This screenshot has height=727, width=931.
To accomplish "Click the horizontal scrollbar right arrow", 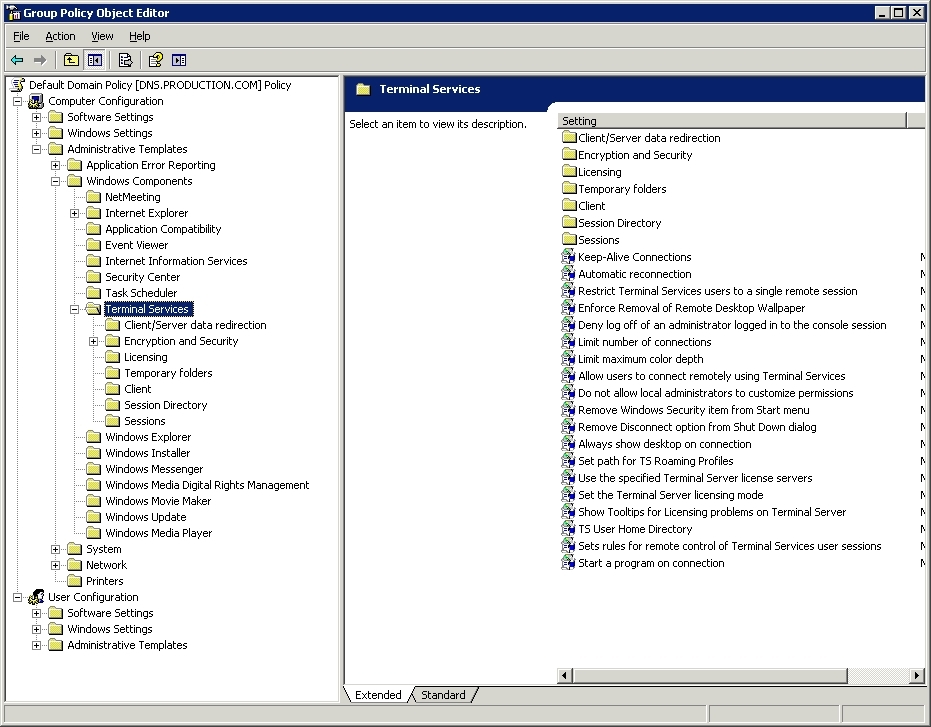I will pos(917,676).
